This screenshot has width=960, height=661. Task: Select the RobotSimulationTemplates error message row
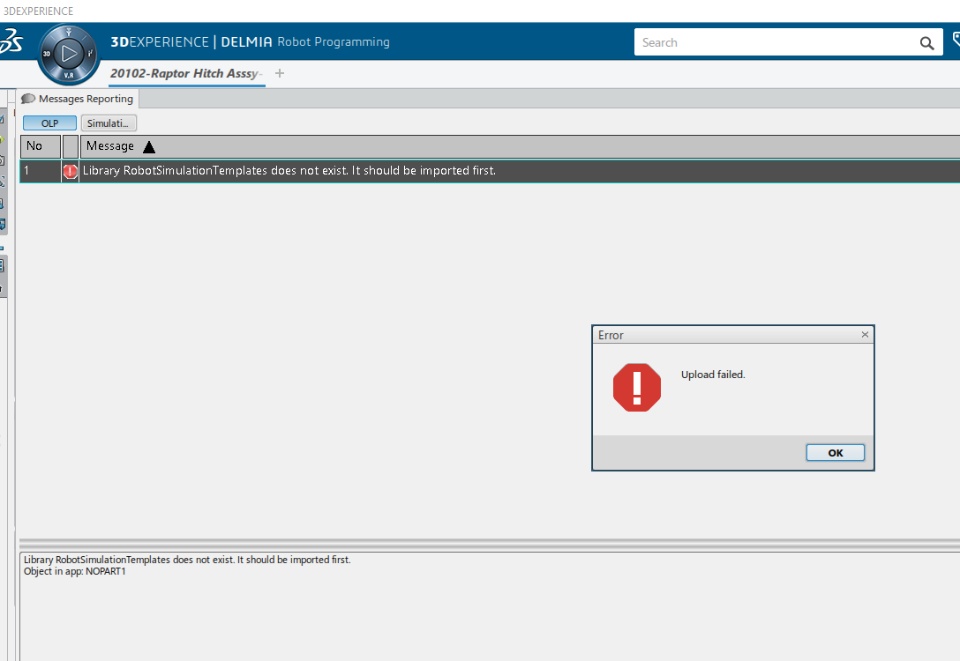(x=490, y=171)
